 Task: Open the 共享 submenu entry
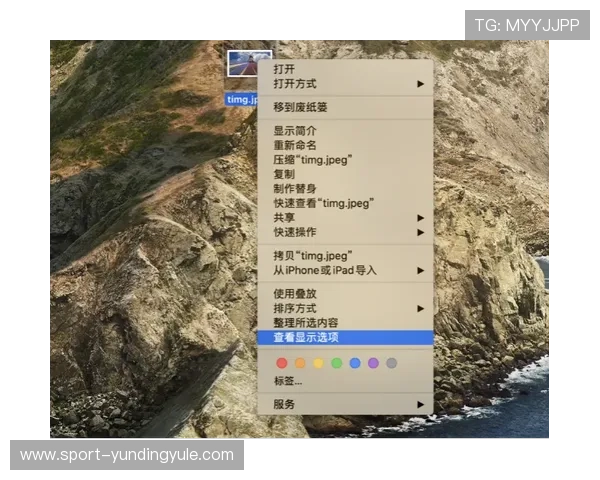345,218
